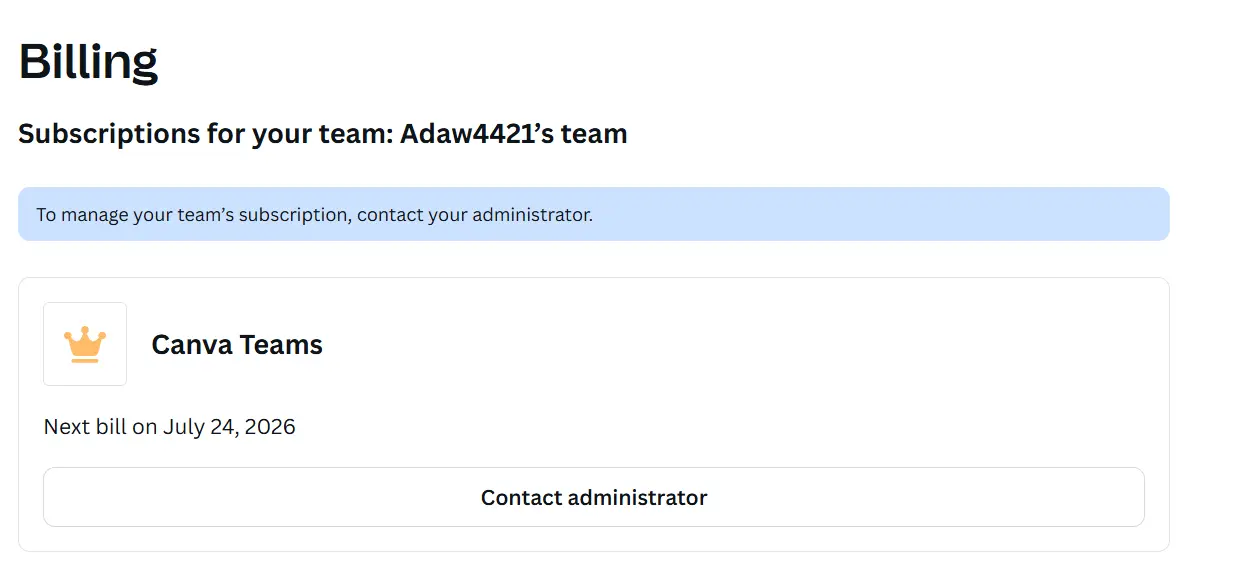Click the Adaw4421's team name
1257x579 pixels.
point(514,133)
